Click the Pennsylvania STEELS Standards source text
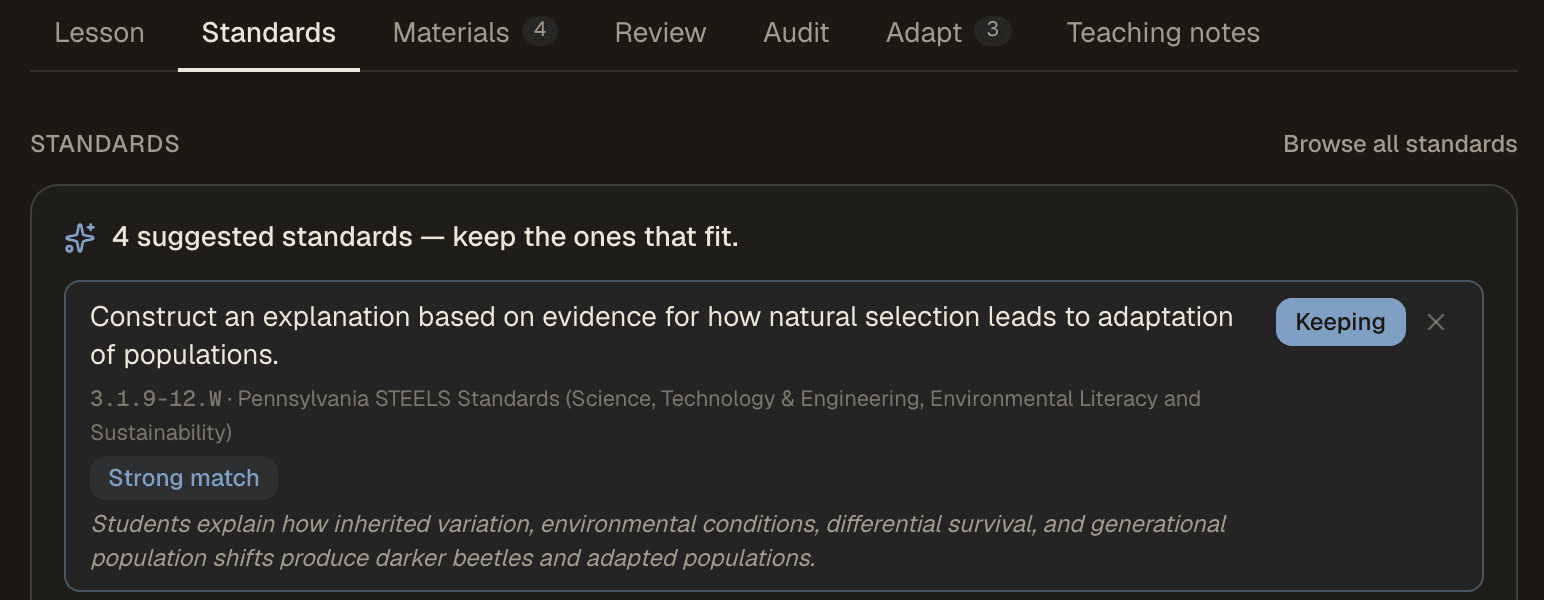 click(x=645, y=415)
